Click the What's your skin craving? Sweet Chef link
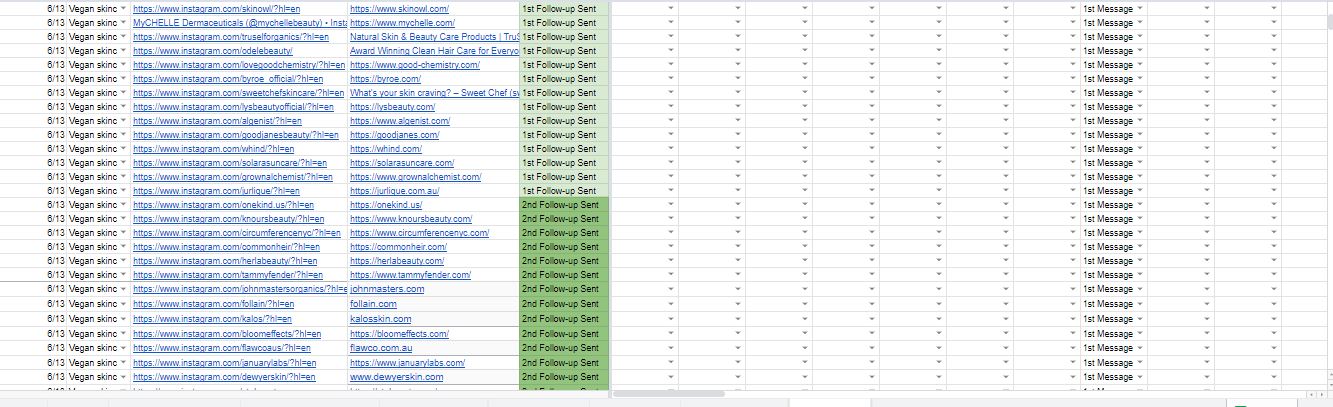The image size is (1333, 407). point(435,92)
